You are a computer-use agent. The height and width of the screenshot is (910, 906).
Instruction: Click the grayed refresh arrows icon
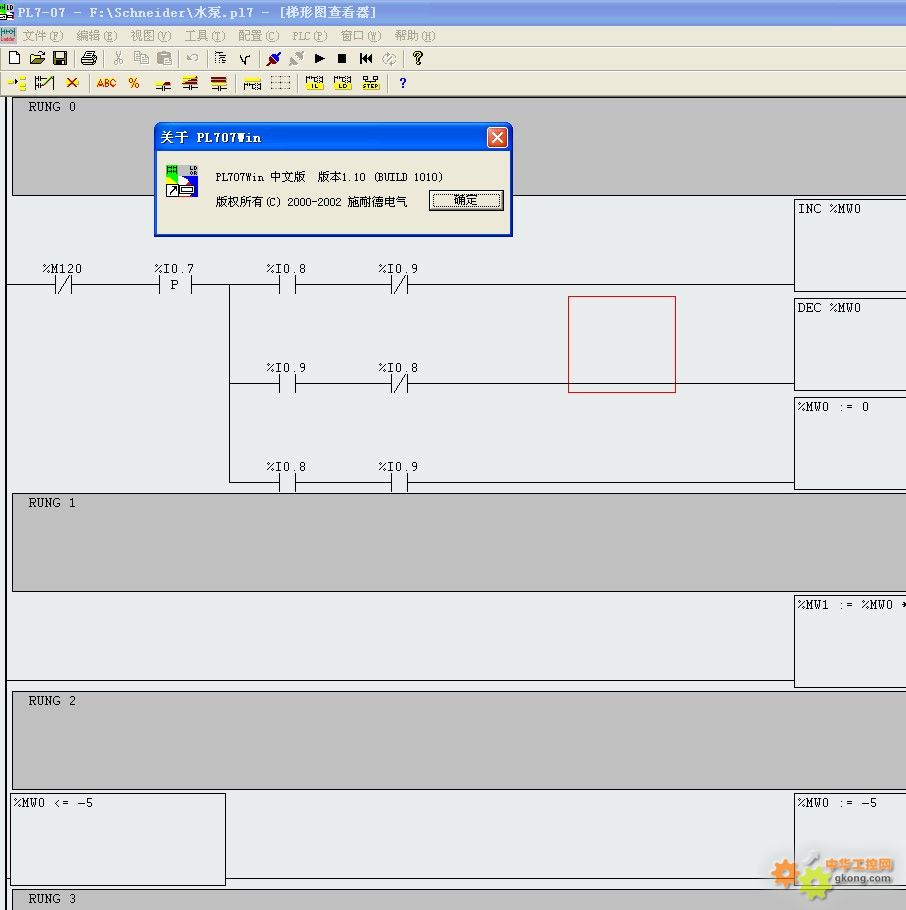coord(389,58)
